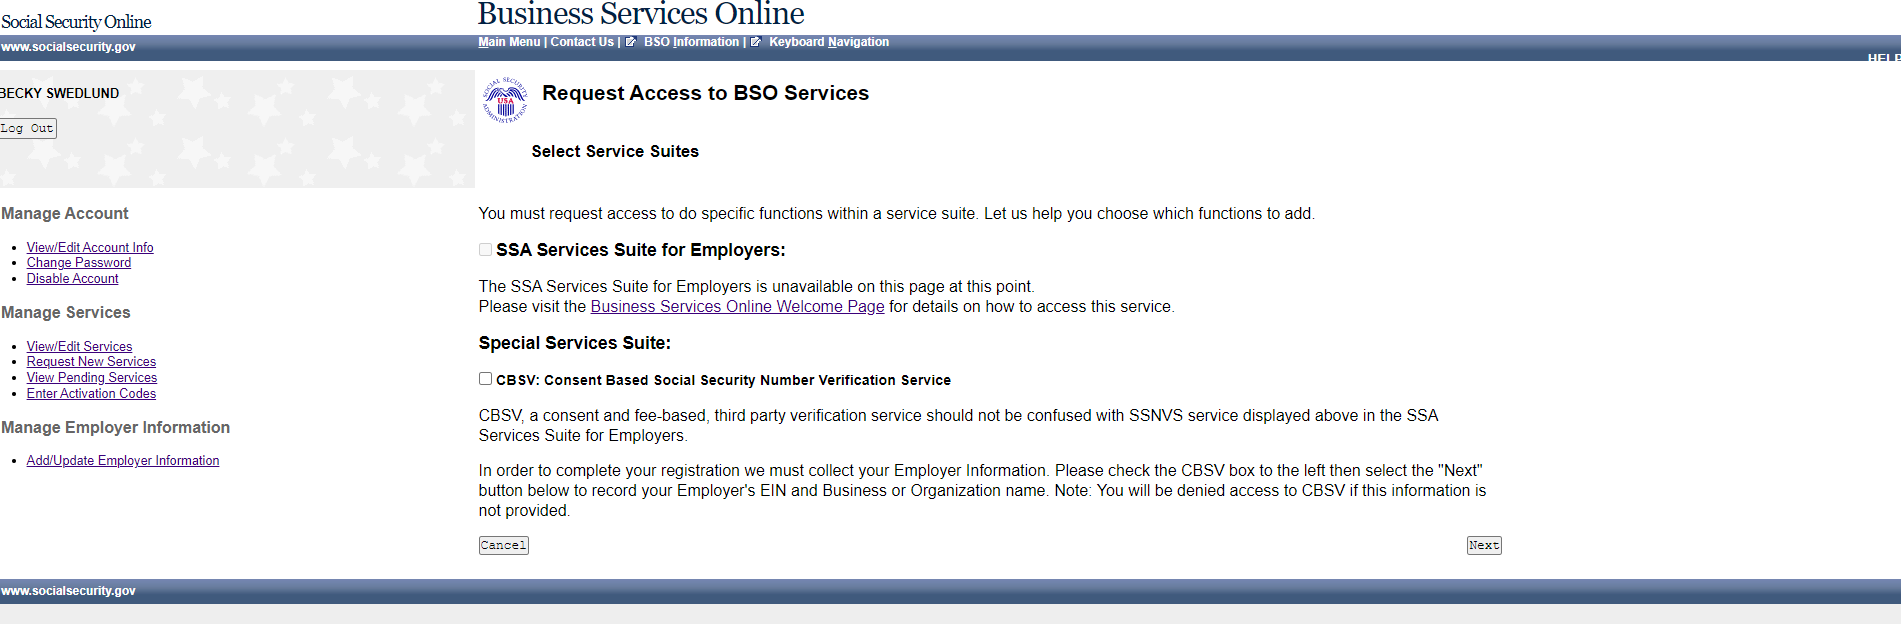Click the Social Security Administration seal logo
The height and width of the screenshot is (624, 1901).
(x=505, y=99)
